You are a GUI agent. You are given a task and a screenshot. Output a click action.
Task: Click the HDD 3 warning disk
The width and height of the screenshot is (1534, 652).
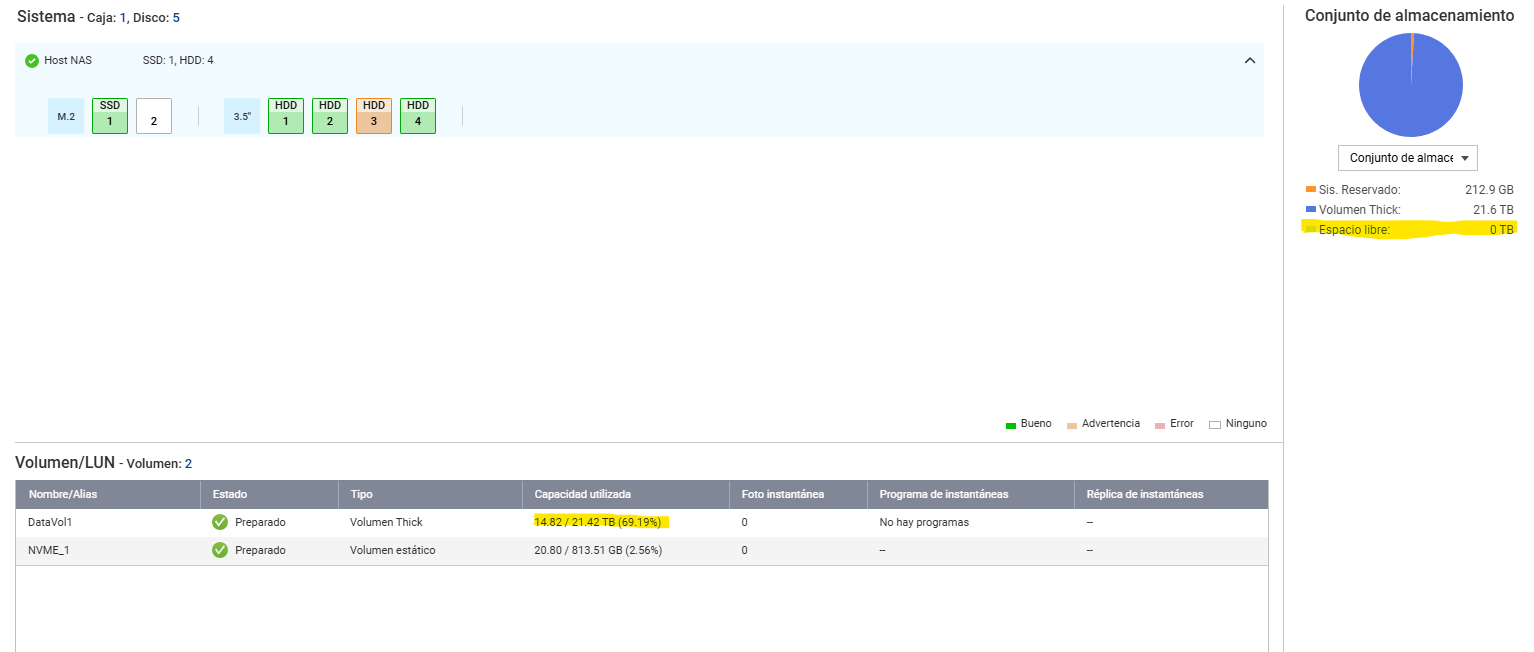click(x=374, y=116)
